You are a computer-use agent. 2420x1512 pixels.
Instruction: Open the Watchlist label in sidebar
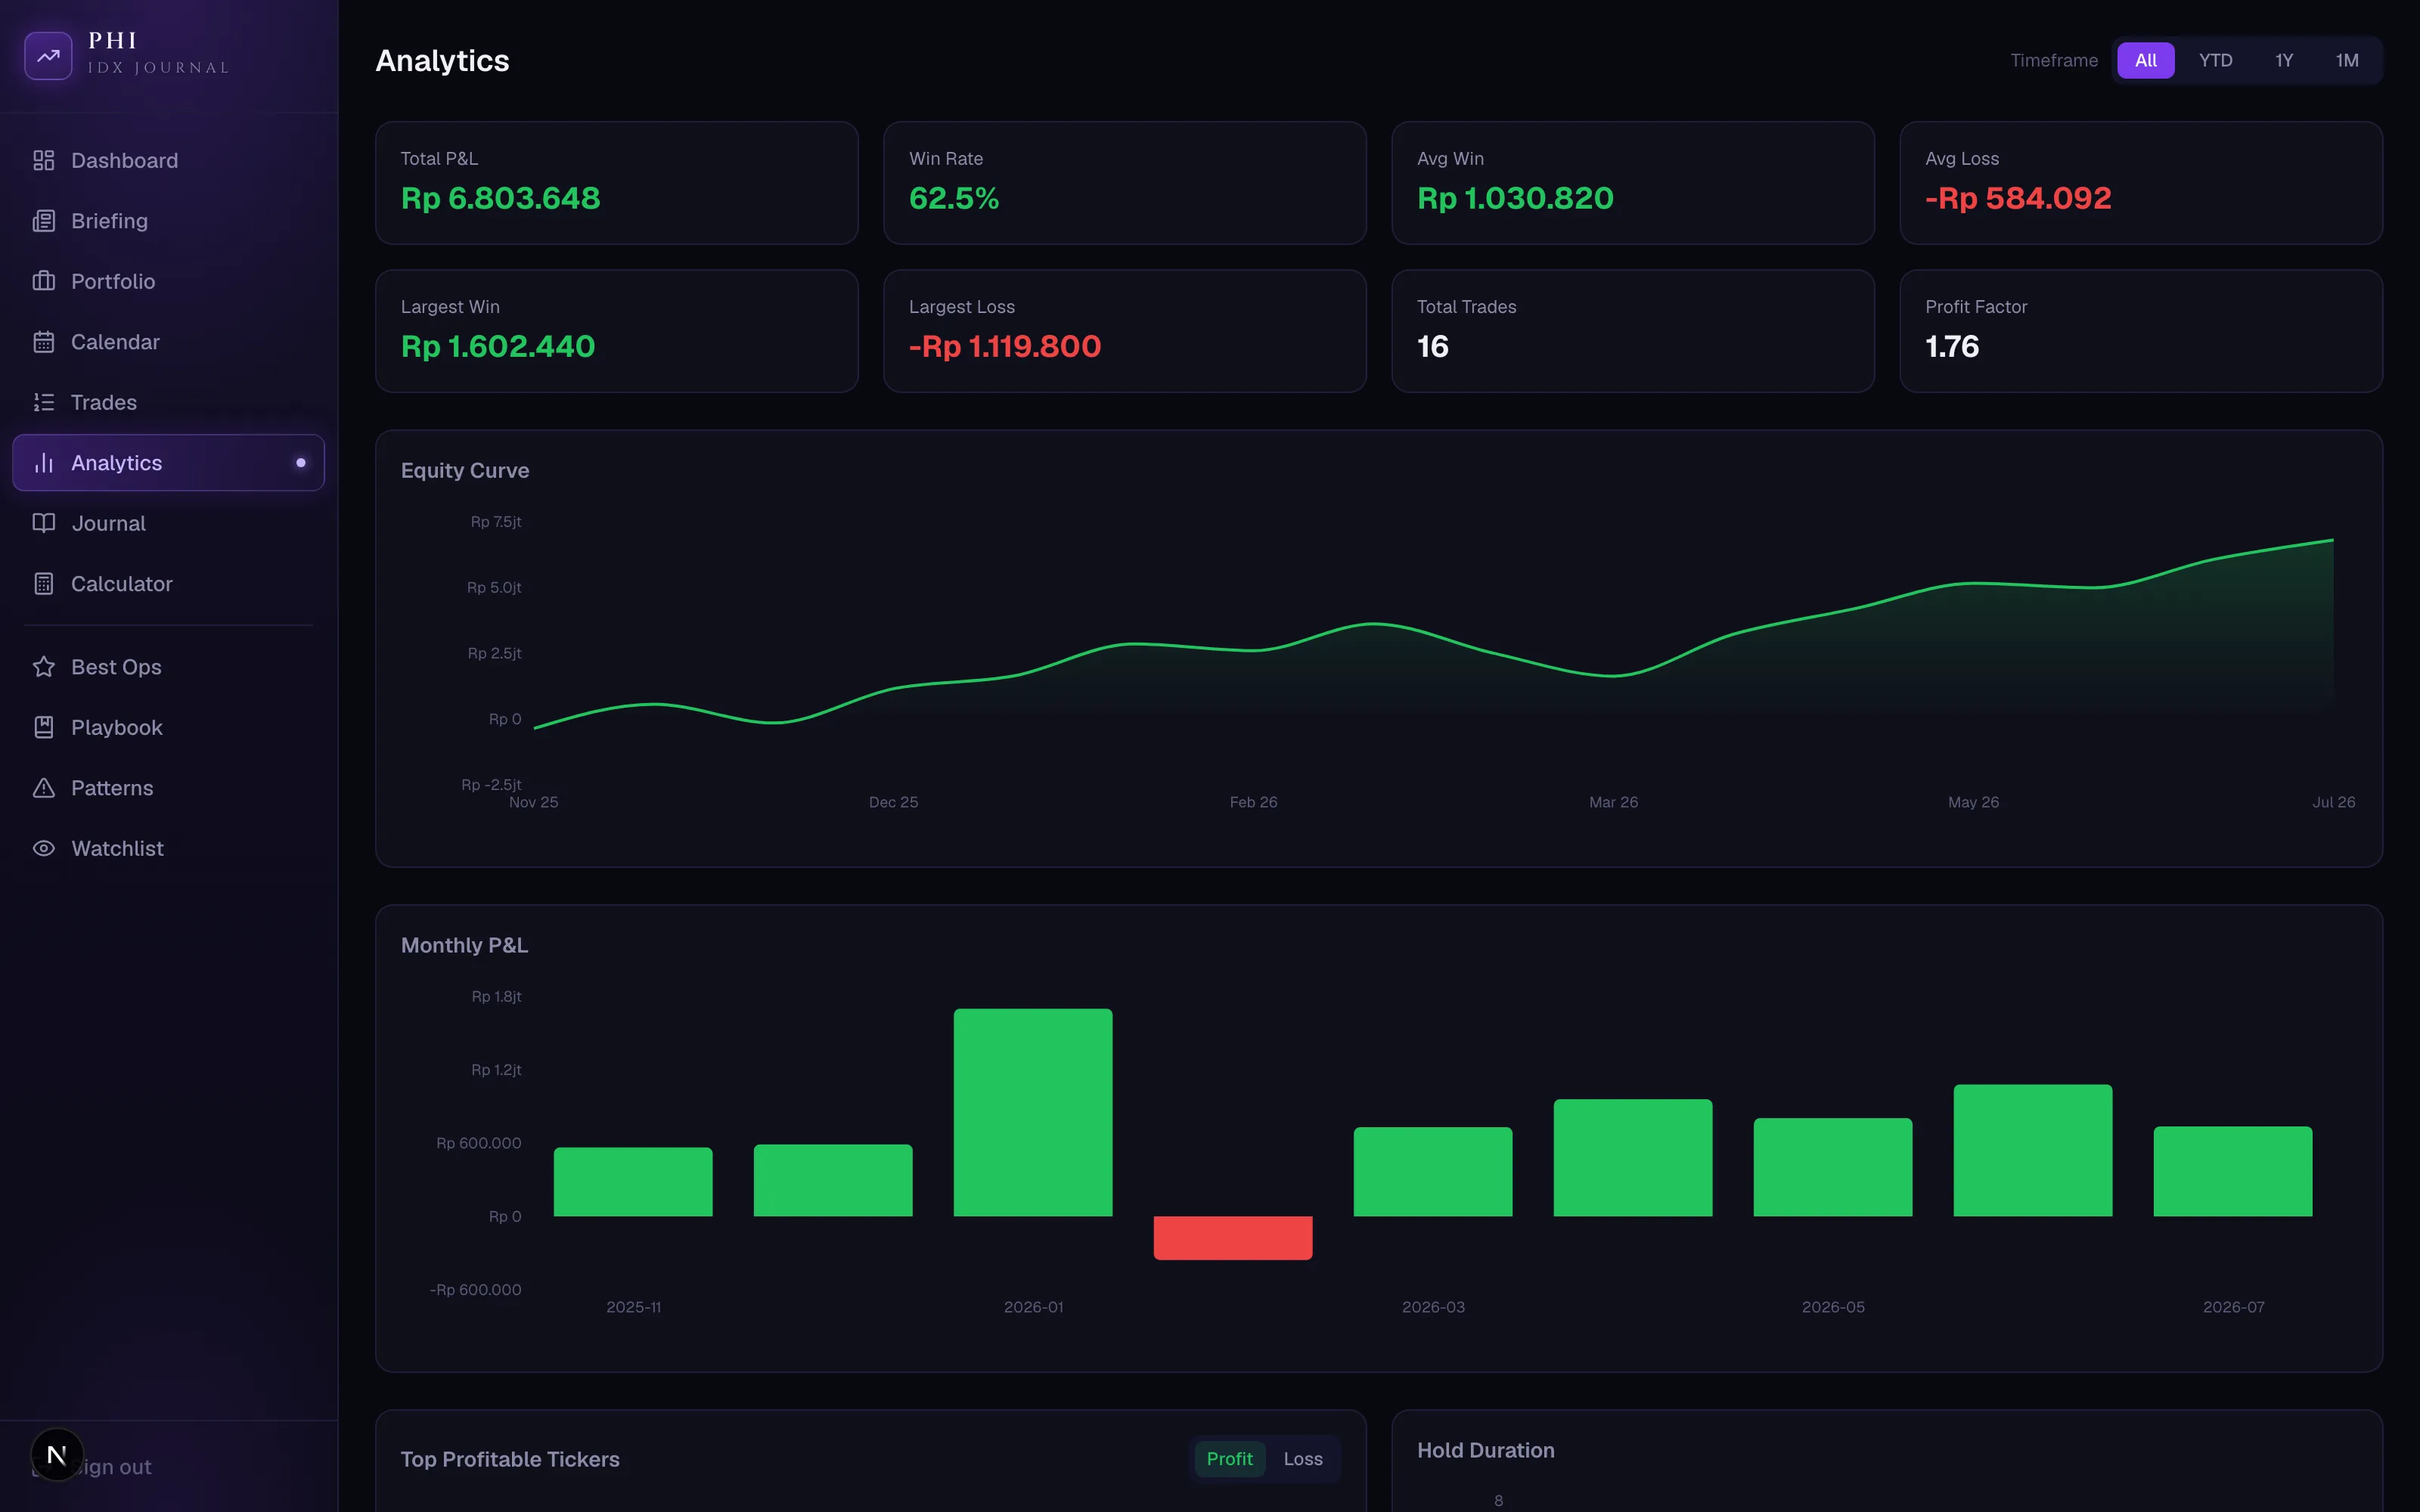117,848
